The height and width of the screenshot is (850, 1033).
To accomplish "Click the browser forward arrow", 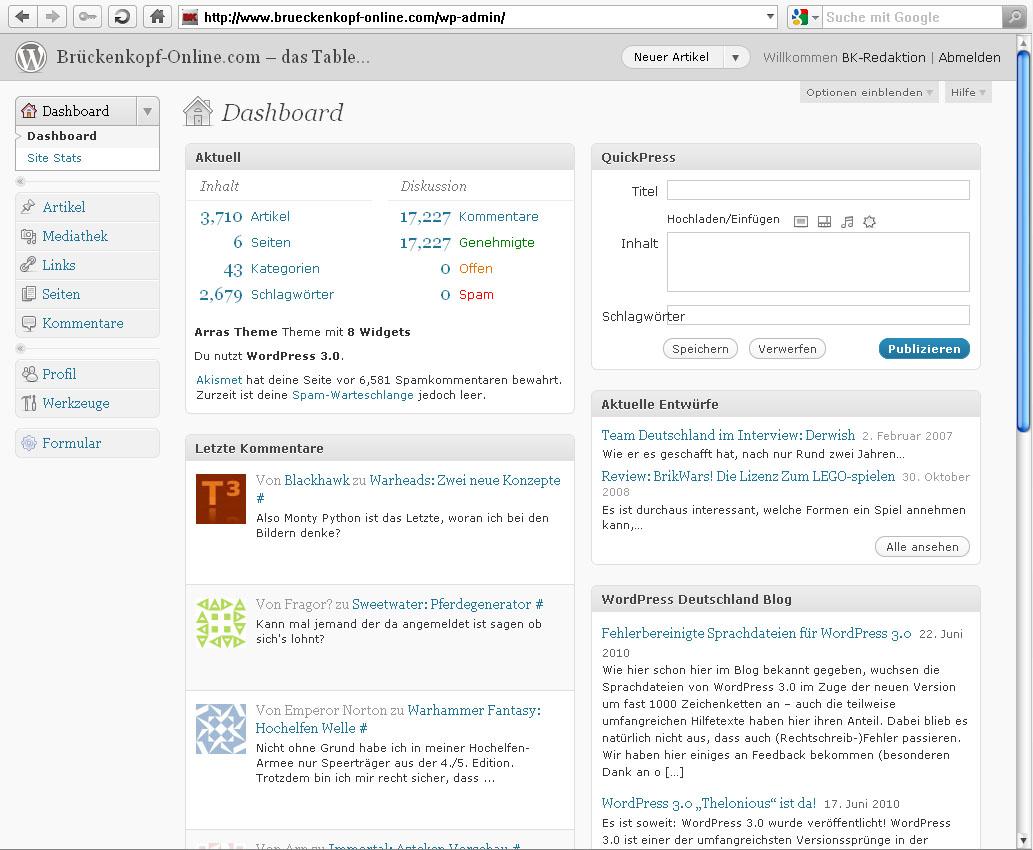I will click(x=52, y=16).
